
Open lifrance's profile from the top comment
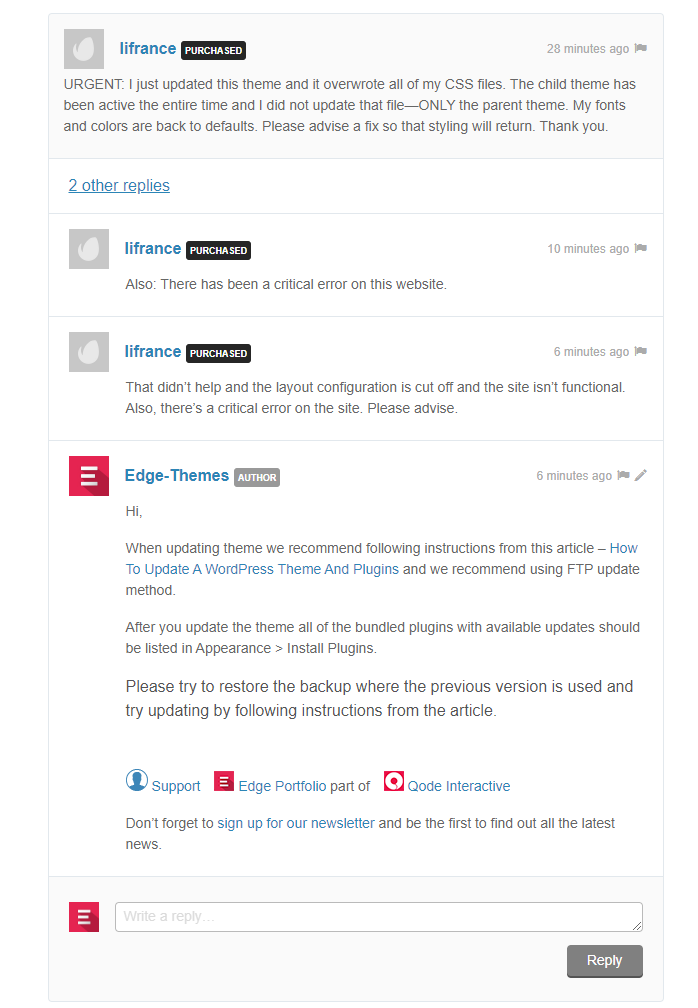tap(148, 48)
